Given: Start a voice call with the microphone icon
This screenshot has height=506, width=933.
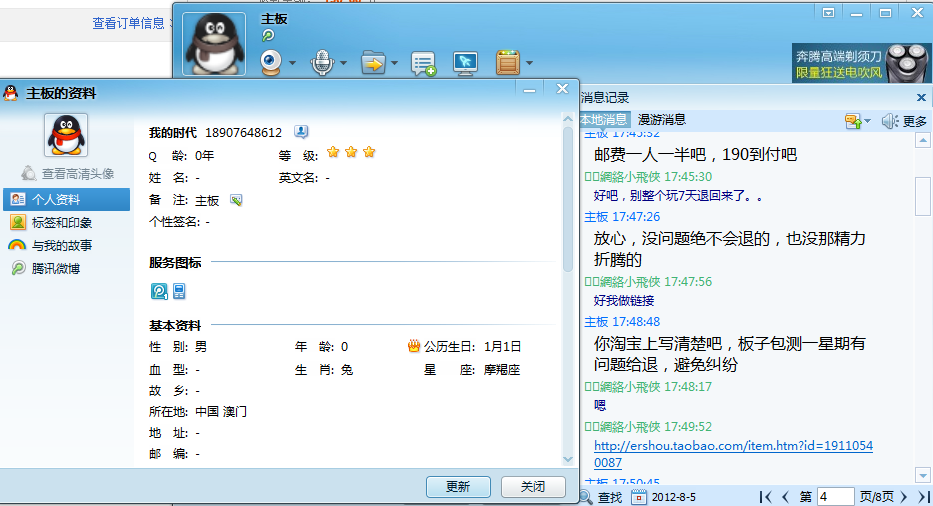Looking at the screenshot, I should click(321, 63).
